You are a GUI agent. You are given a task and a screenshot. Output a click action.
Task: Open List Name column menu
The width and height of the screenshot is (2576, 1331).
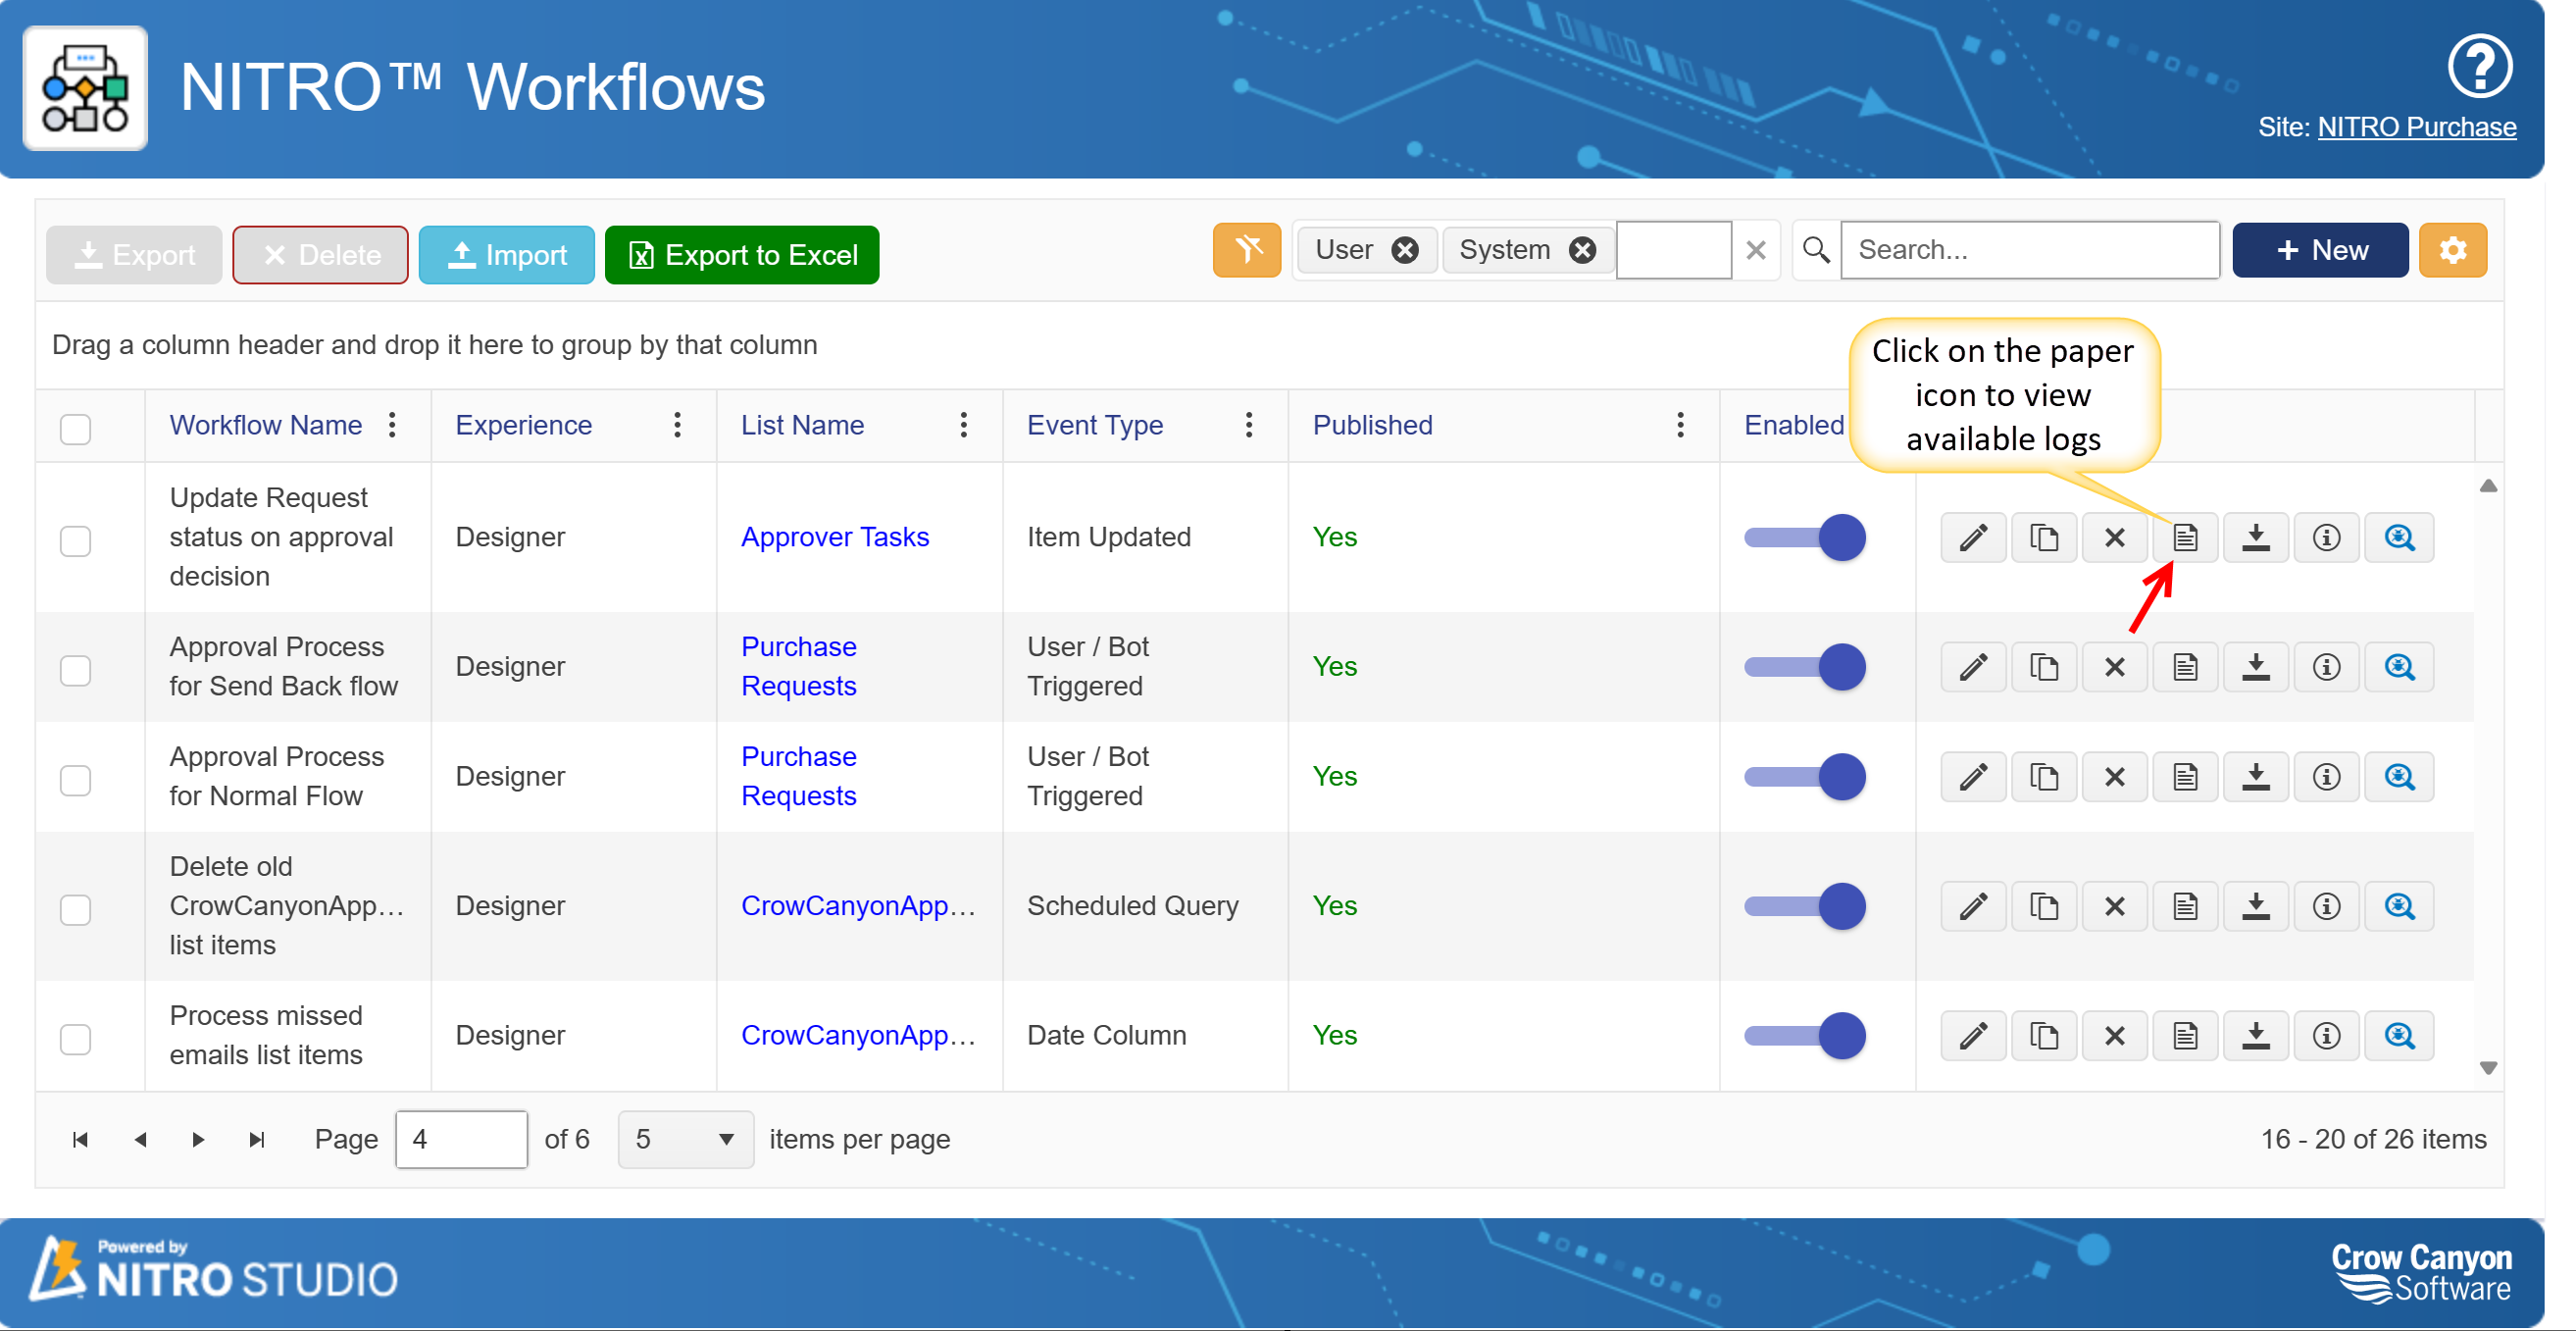963,425
